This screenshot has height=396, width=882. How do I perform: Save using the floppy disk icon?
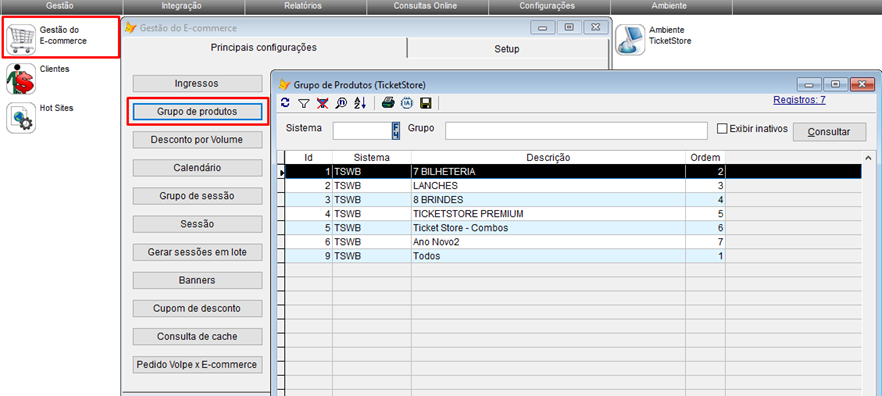click(x=426, y=102)
